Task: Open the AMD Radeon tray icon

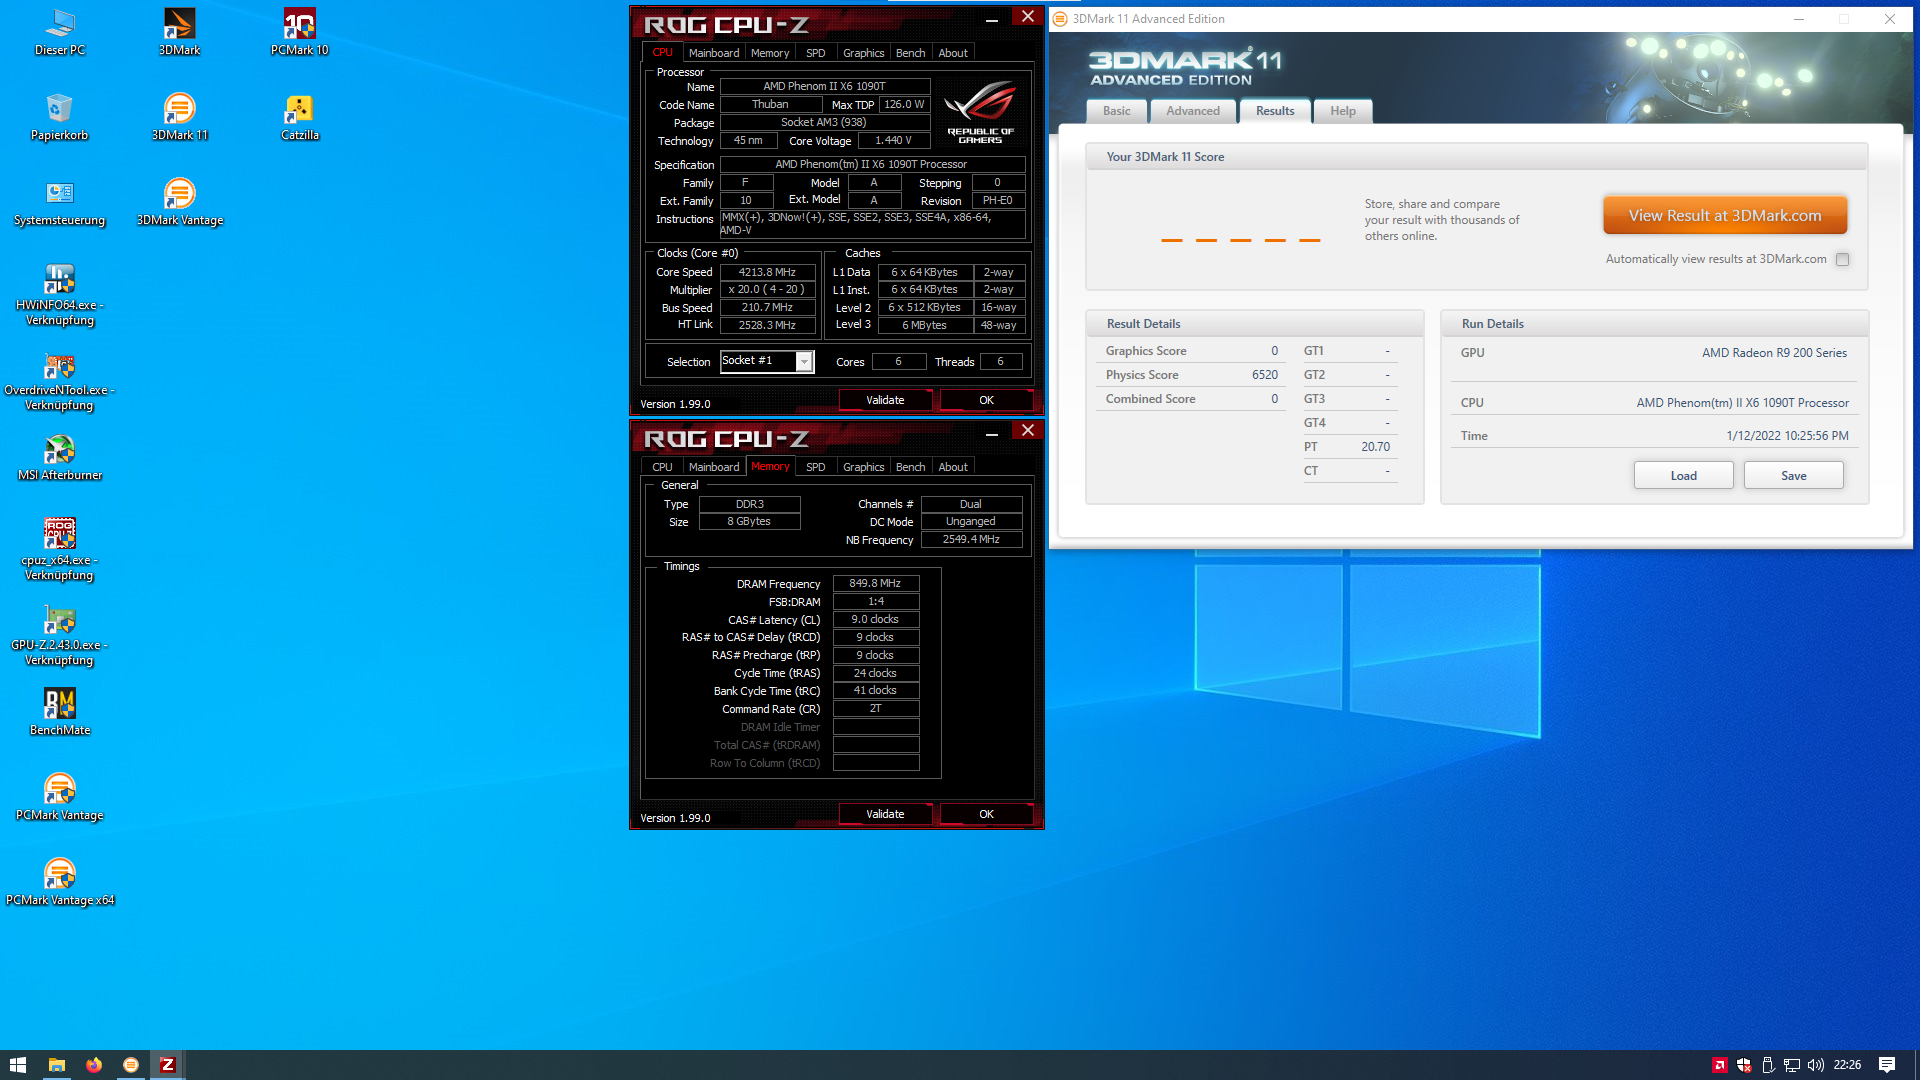Action: click(1720, 1065)
